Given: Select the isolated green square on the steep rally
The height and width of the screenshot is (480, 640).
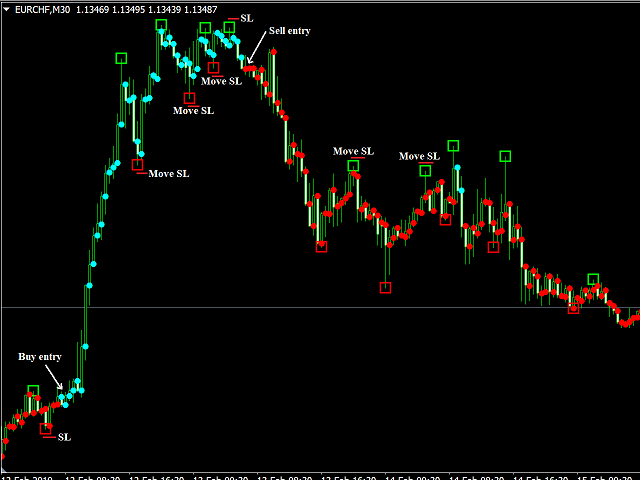Looking at the screenshot, I should [x=121, y=58].
